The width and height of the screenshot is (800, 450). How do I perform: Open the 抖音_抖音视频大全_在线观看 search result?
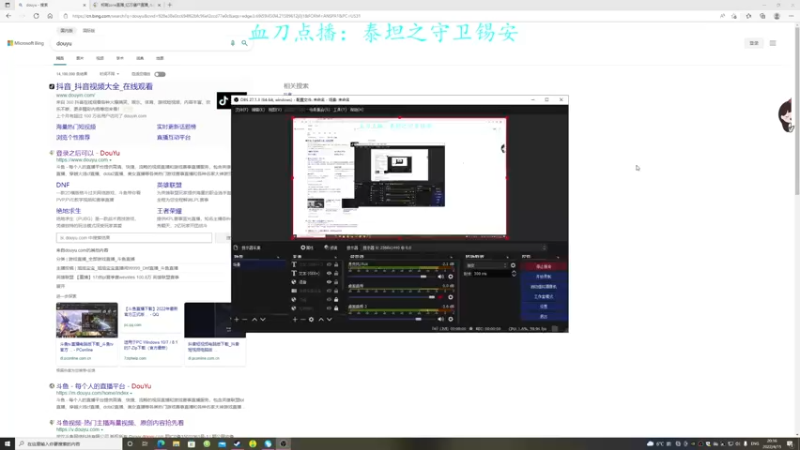[104, 87]
